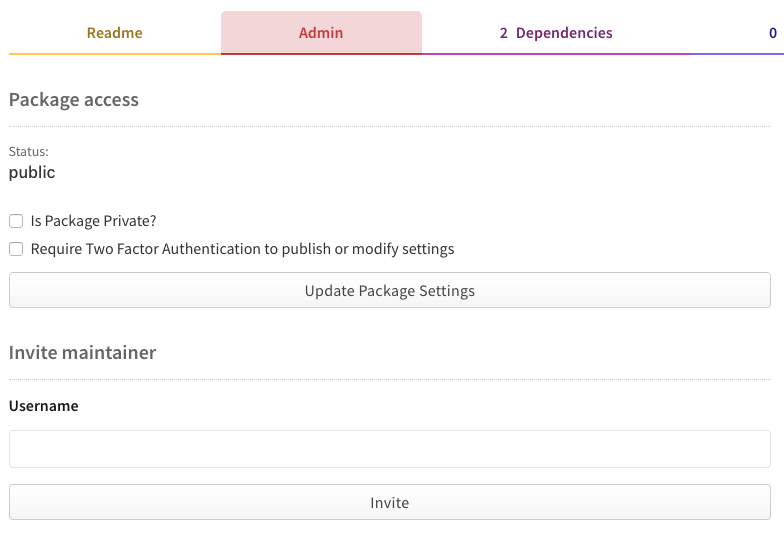Click the dotted divider under Invite maintainer
Viewport: 784px width, 536px height.
tap(389, 380)
